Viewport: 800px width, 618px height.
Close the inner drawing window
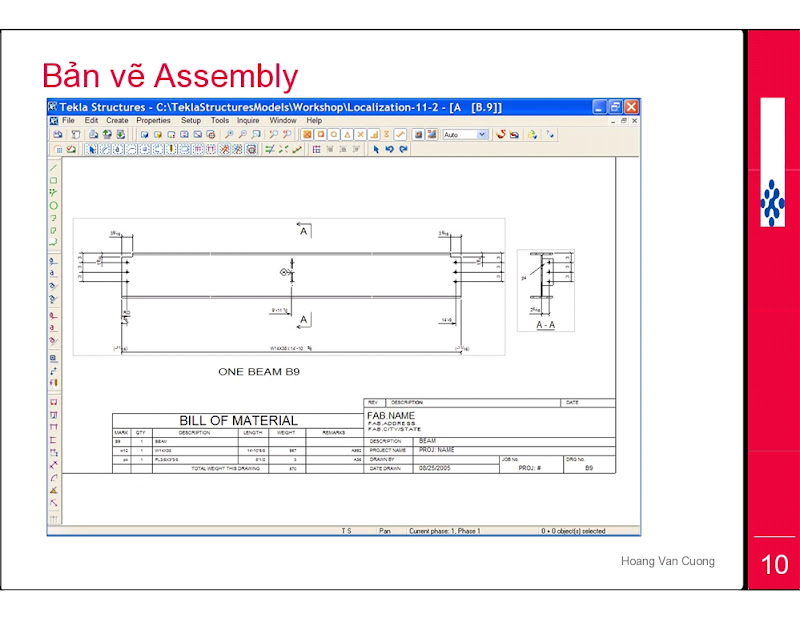634,121
